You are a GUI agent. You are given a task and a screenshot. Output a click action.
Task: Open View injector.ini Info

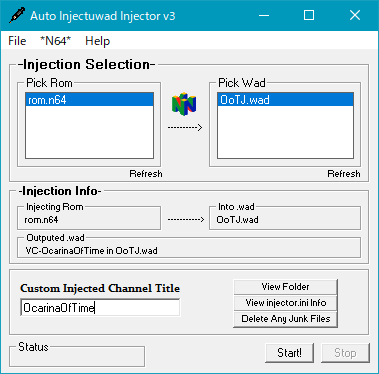click(285, 303)
